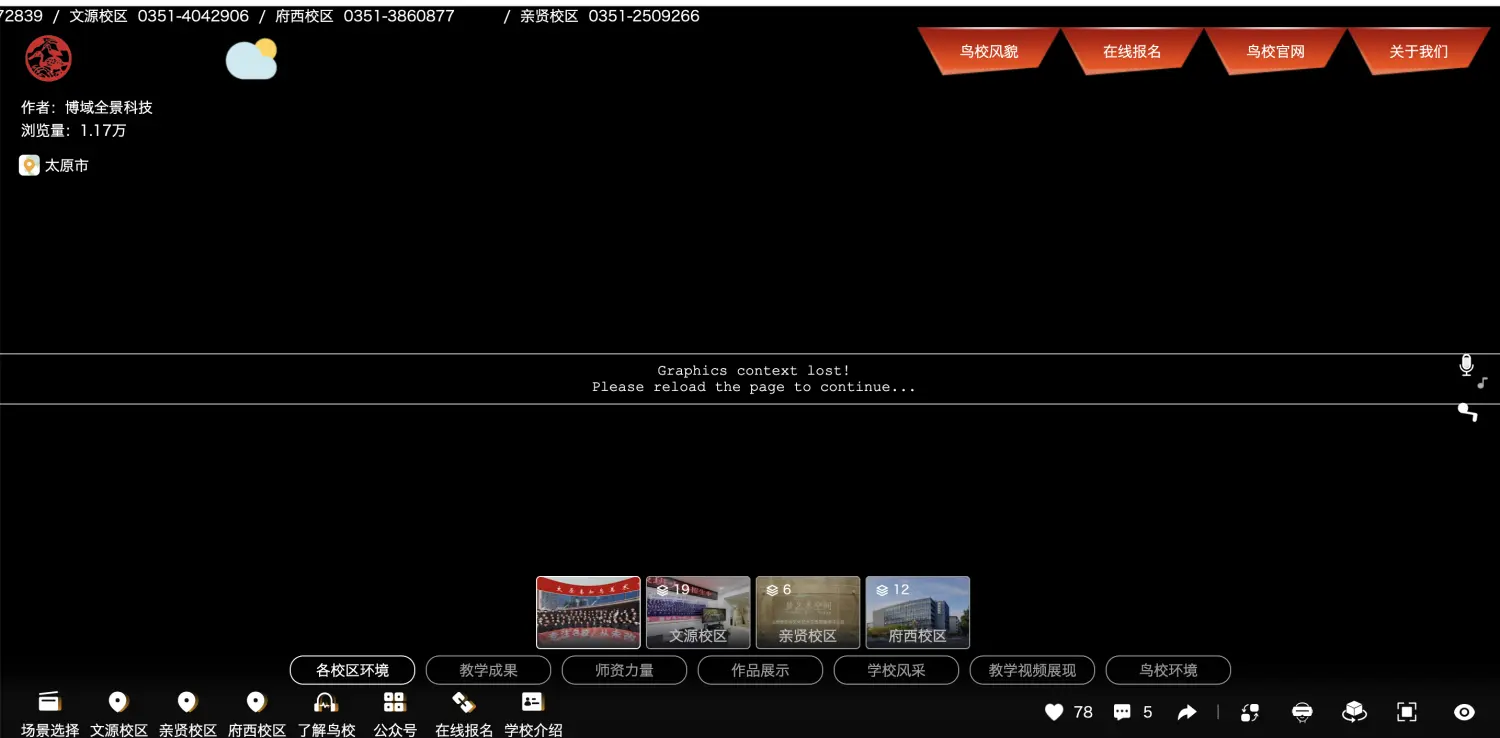Open the 公众号 grid icon
Image resolution: width=1500 pixels, height=738 pixels.
(x=394, y=702)
